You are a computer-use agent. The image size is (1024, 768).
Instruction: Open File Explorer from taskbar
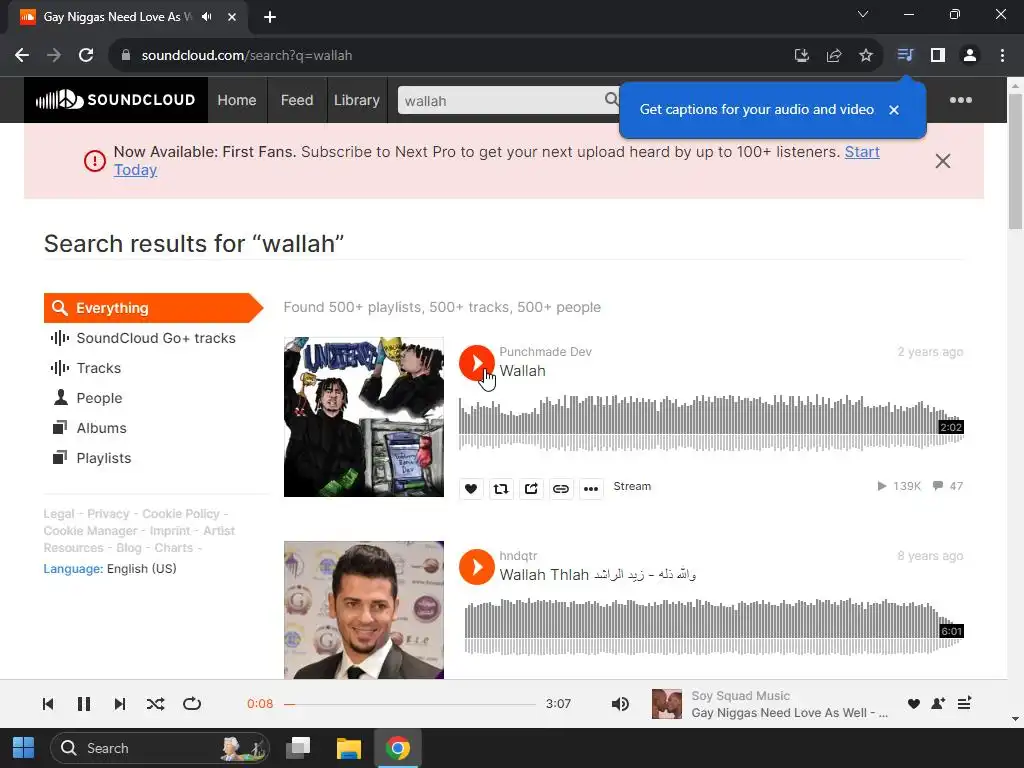click(x=349, y=748)
